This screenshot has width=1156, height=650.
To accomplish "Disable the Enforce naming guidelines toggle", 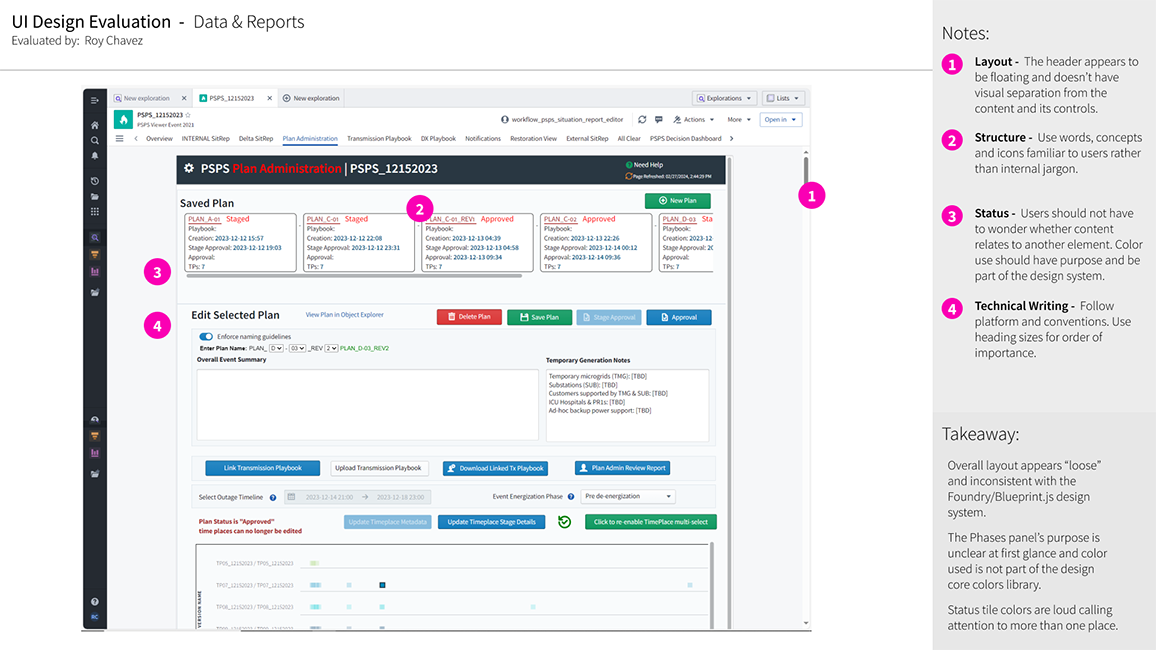I will pos(205,338).
